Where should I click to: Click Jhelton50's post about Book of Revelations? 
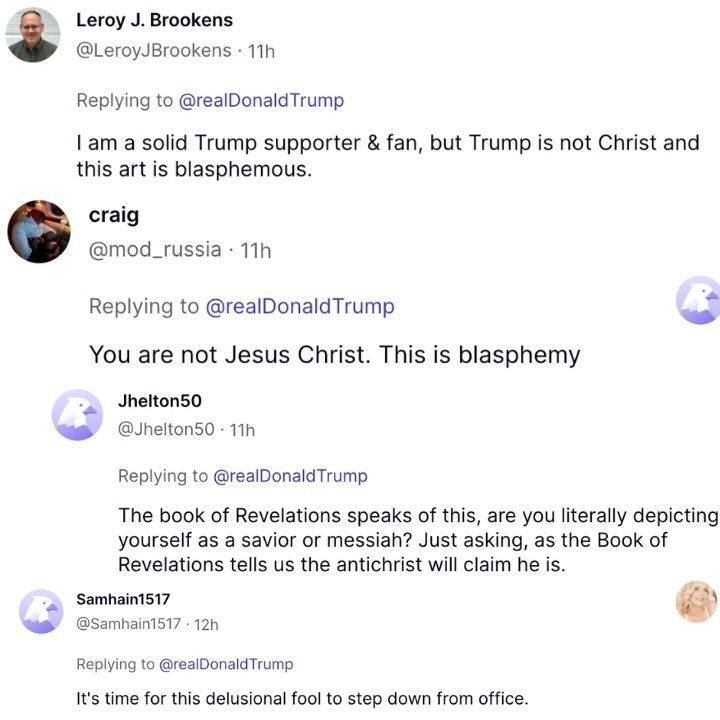(418, 540)
